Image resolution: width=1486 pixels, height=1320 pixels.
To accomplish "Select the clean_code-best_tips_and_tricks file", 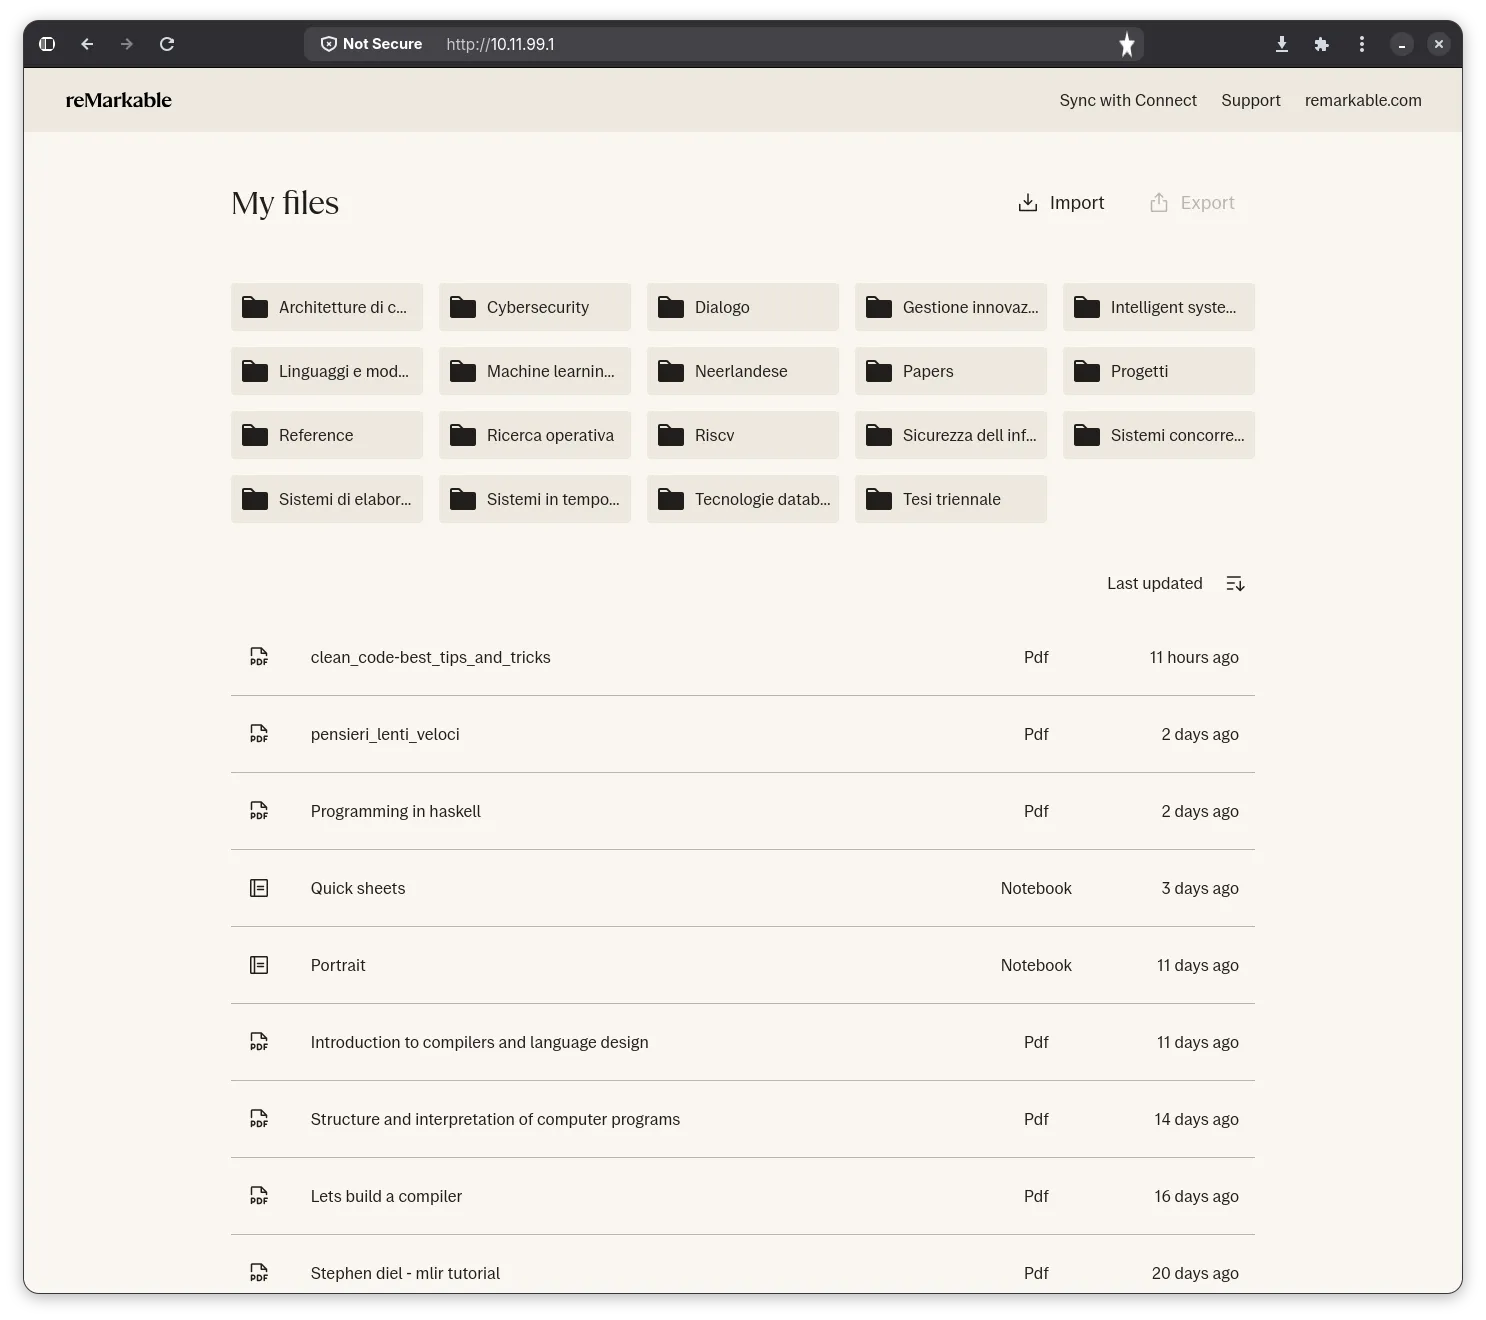I will pos(743,657).
